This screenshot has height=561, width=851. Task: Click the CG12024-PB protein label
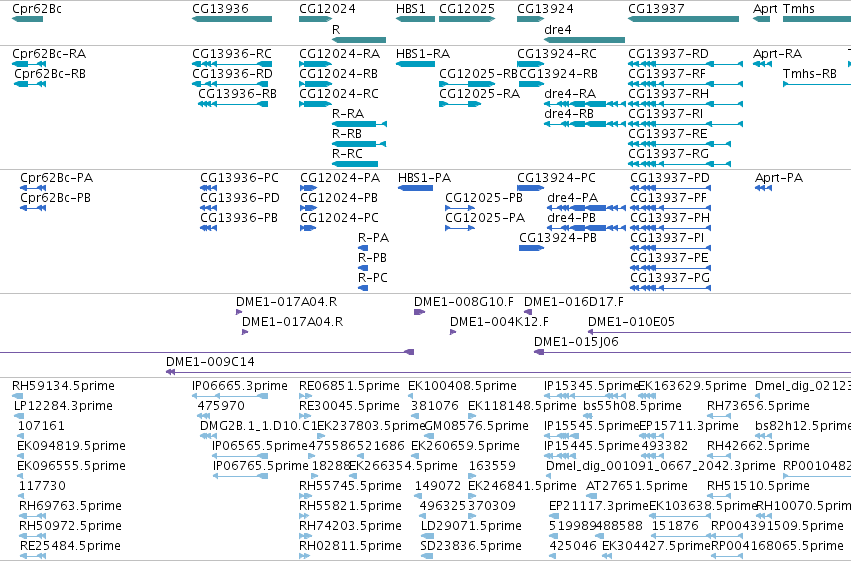point(339,198)
